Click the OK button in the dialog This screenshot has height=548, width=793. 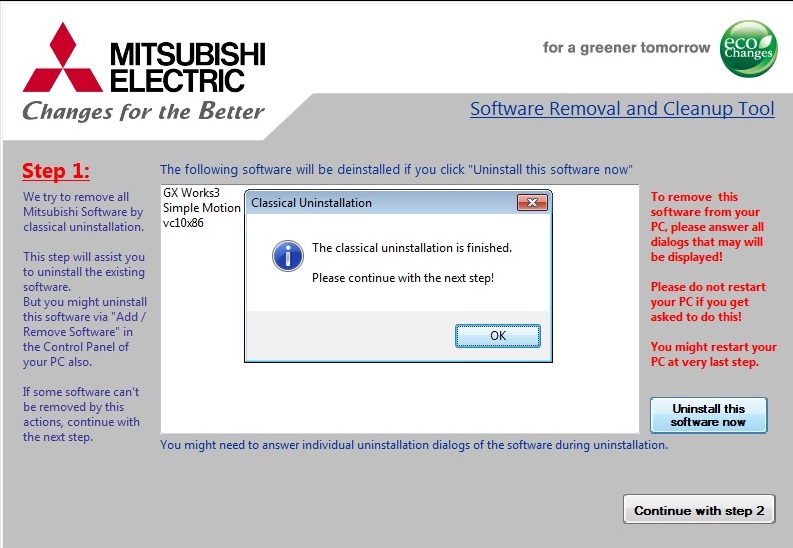click(497, 336)
